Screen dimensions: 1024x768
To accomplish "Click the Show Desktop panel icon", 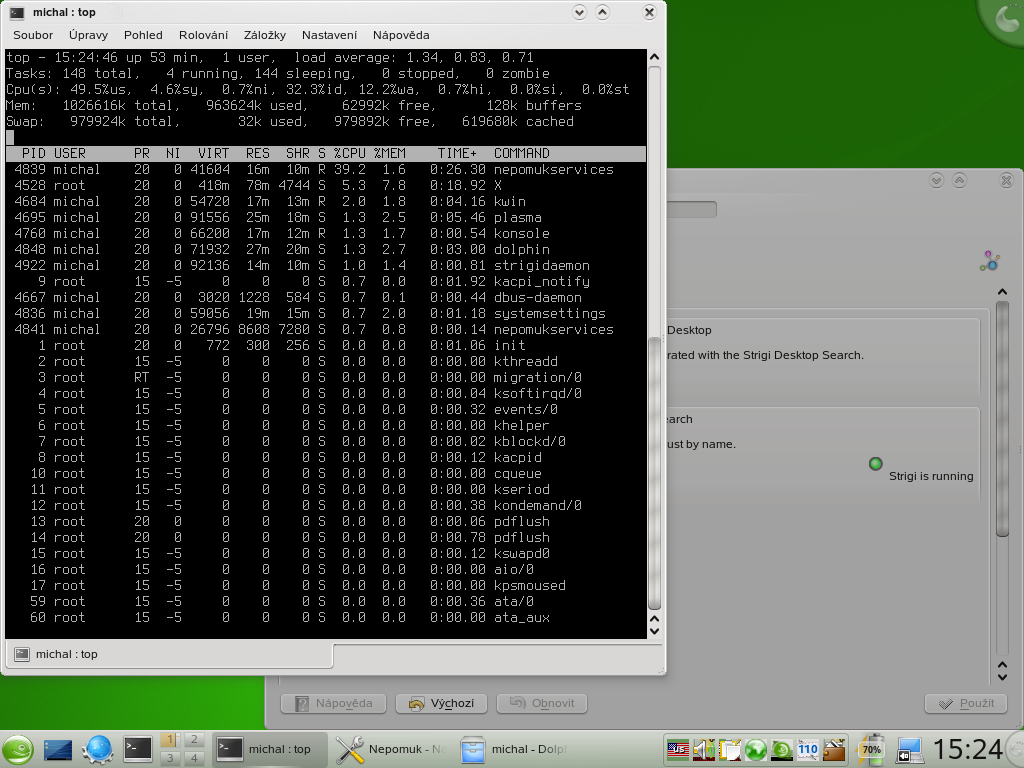I will (57, 749).
